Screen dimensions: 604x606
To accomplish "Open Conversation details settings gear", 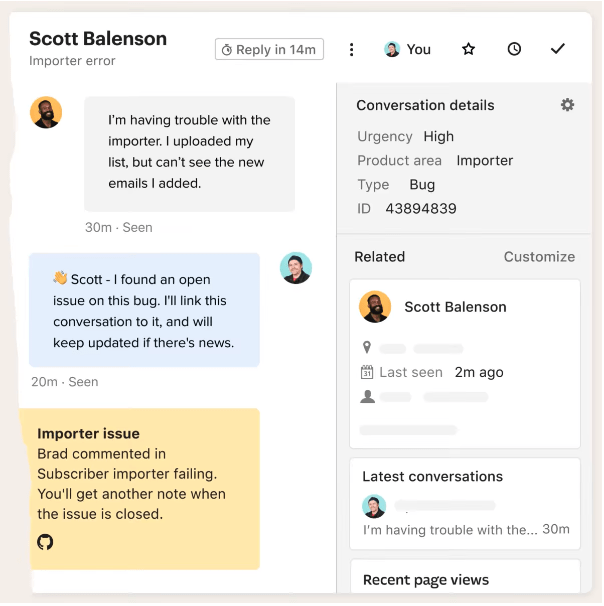I will pyautogui.click(x=567, y=105).
